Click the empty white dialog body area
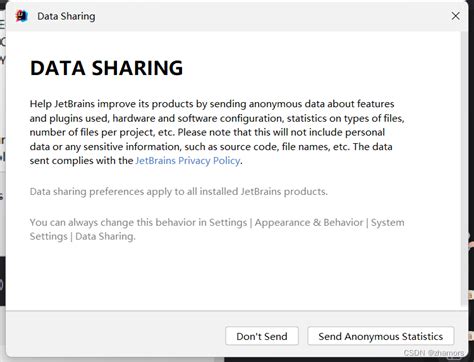 233,275
